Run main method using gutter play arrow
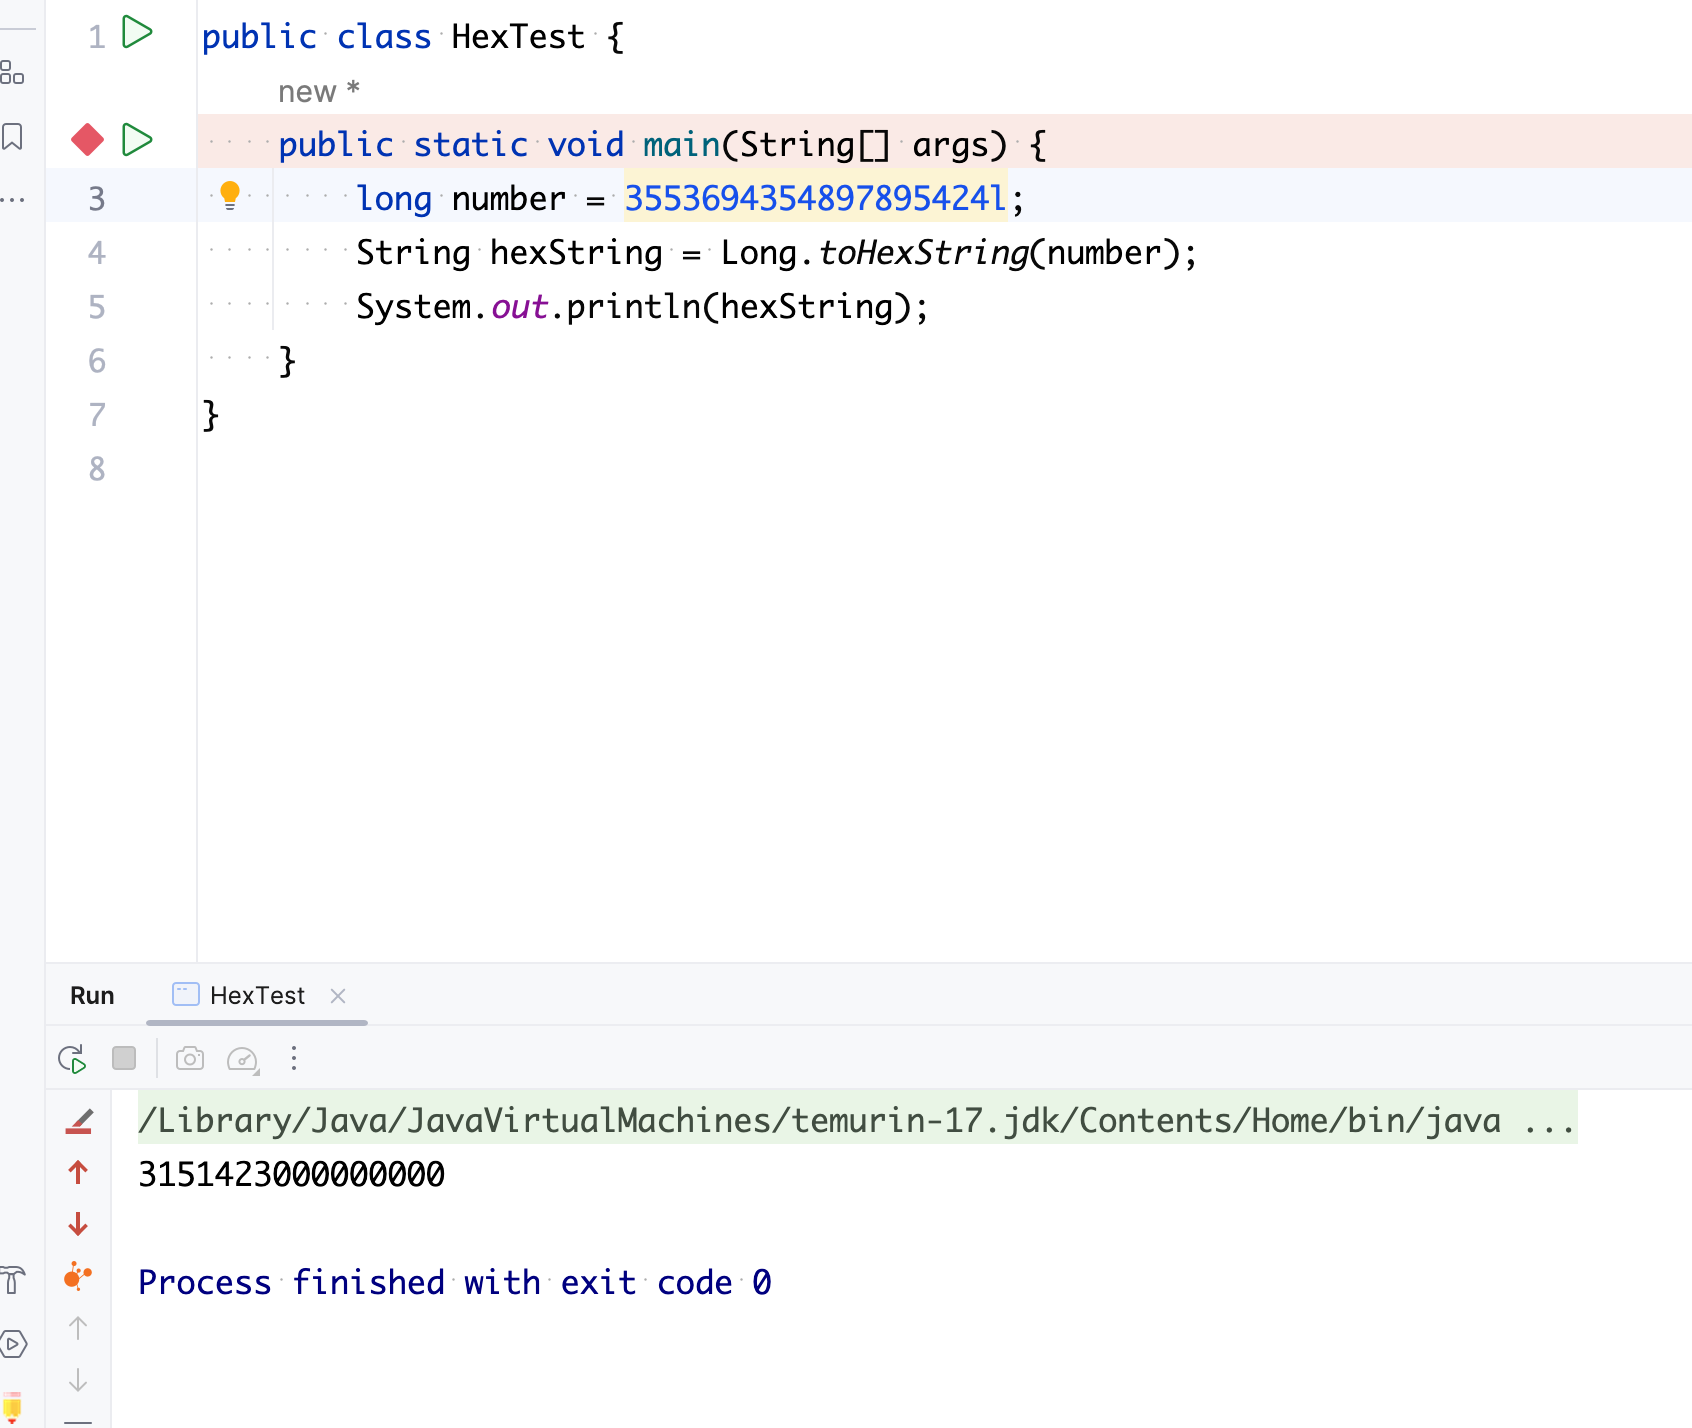The image size is (1692, 1428). (x=137, y=140)
